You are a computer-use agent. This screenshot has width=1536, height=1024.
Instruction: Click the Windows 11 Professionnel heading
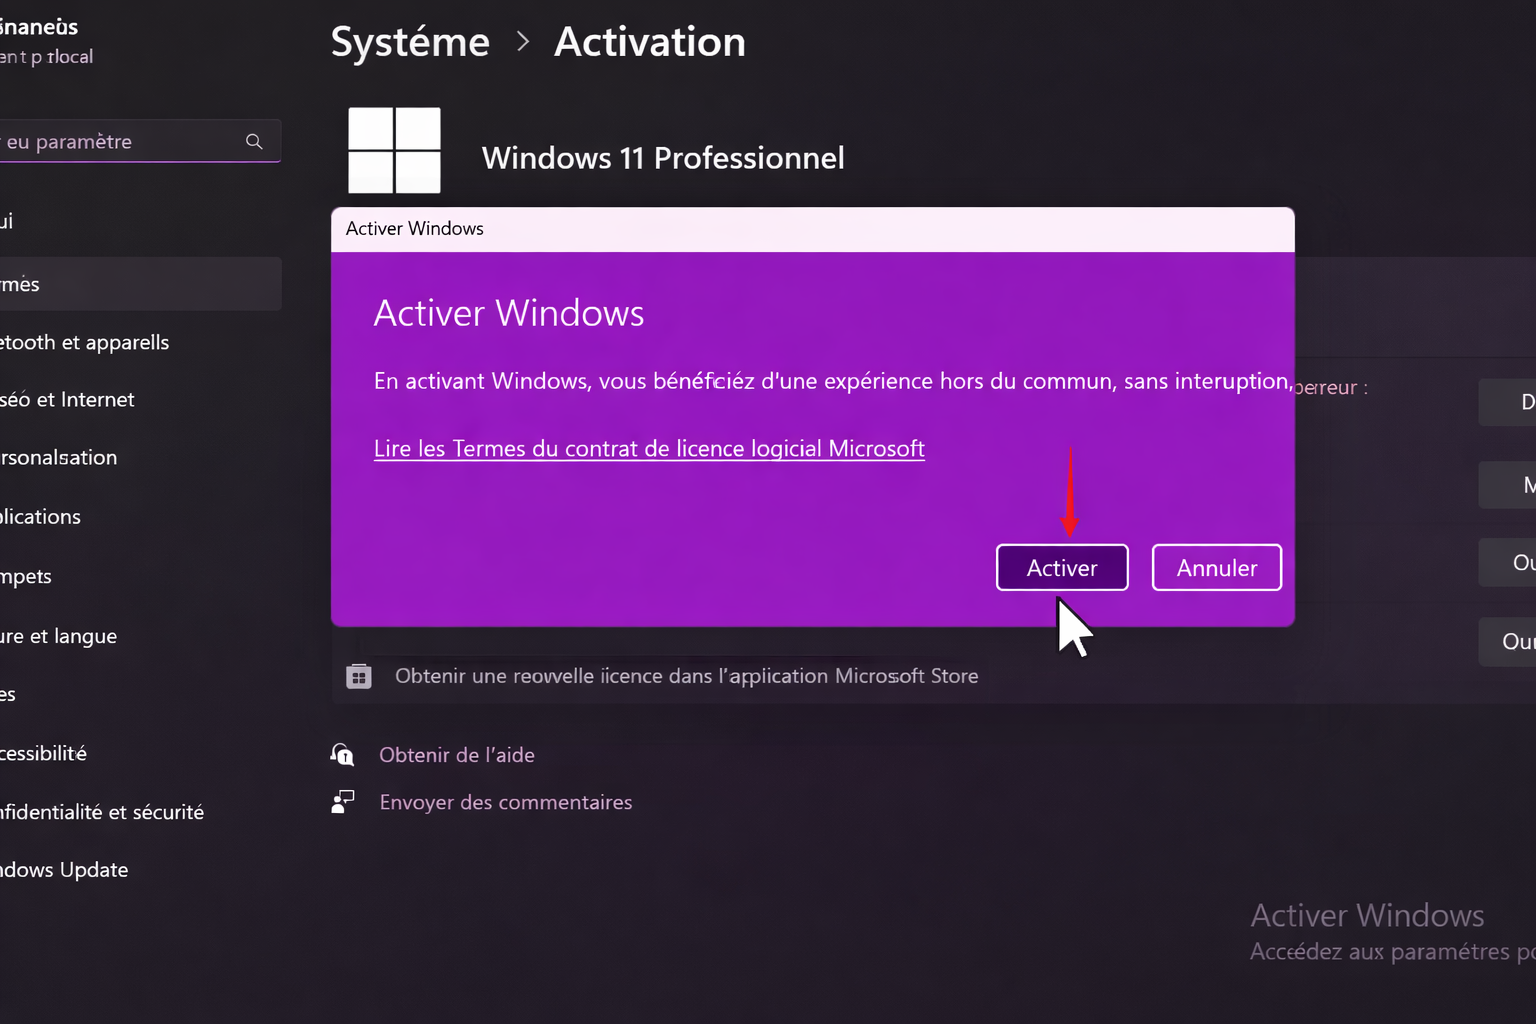[663, 158]
